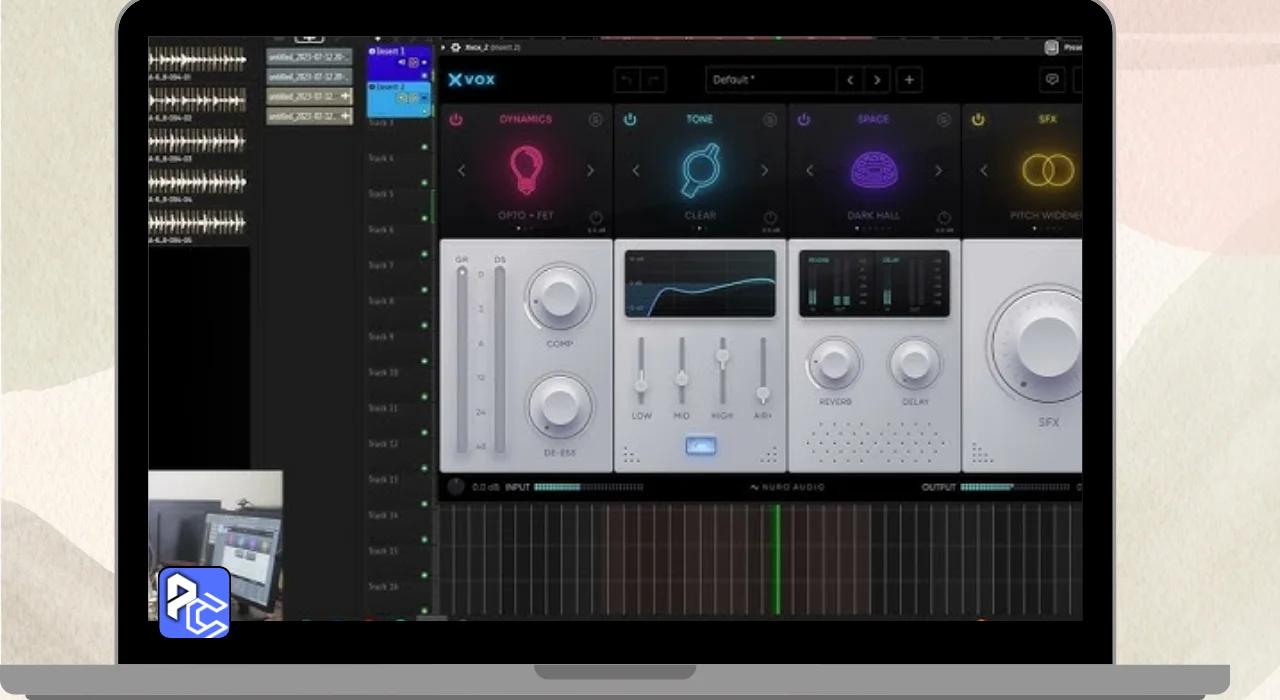Screen dimensions: 1280x700
Task: Switch to next Dynamics mode with right chevron
Action: coord(590,171)
